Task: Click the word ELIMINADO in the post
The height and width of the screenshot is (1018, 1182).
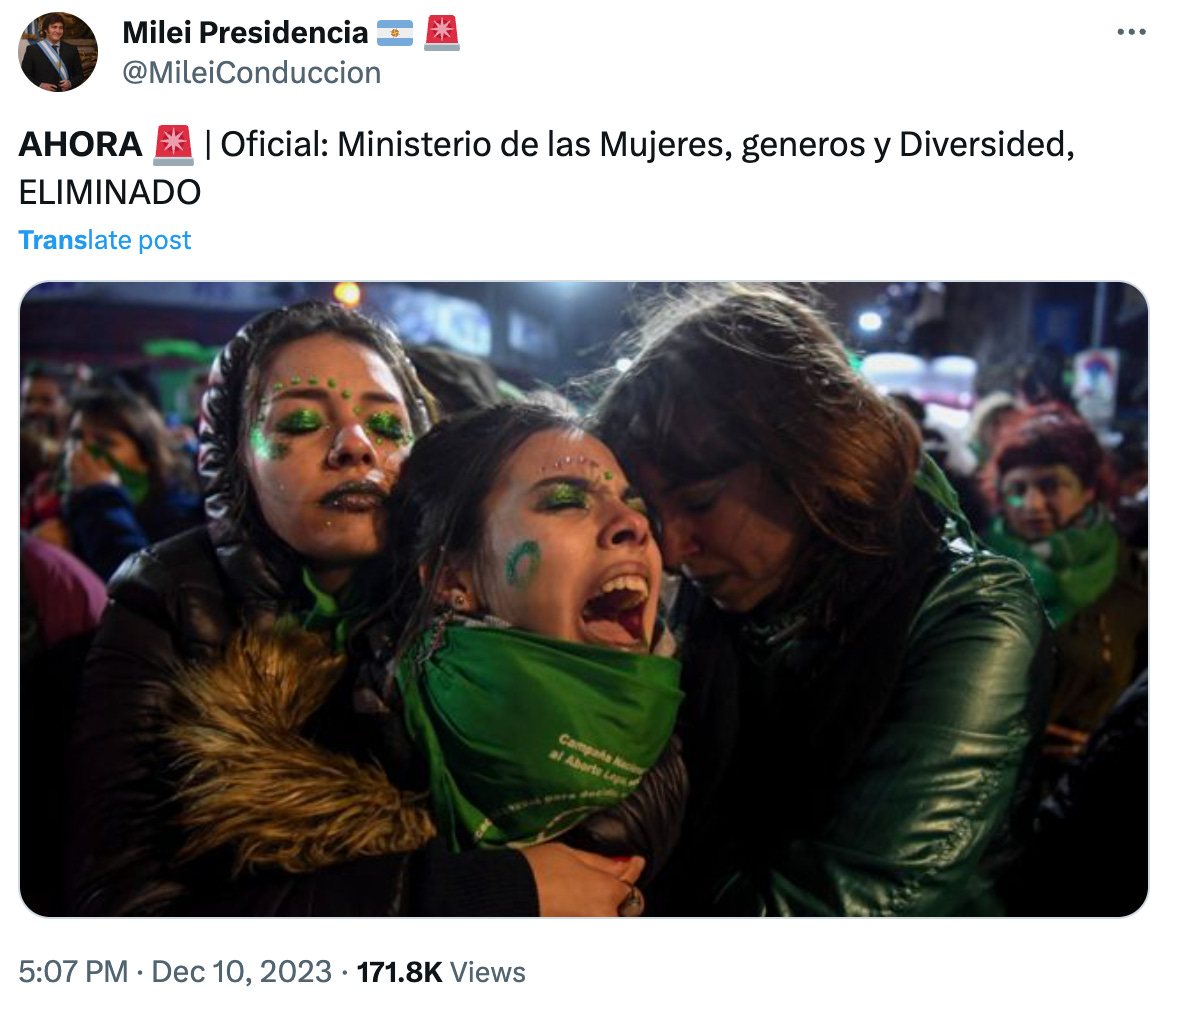Action: pyautogui.click(x=110, y=192)
